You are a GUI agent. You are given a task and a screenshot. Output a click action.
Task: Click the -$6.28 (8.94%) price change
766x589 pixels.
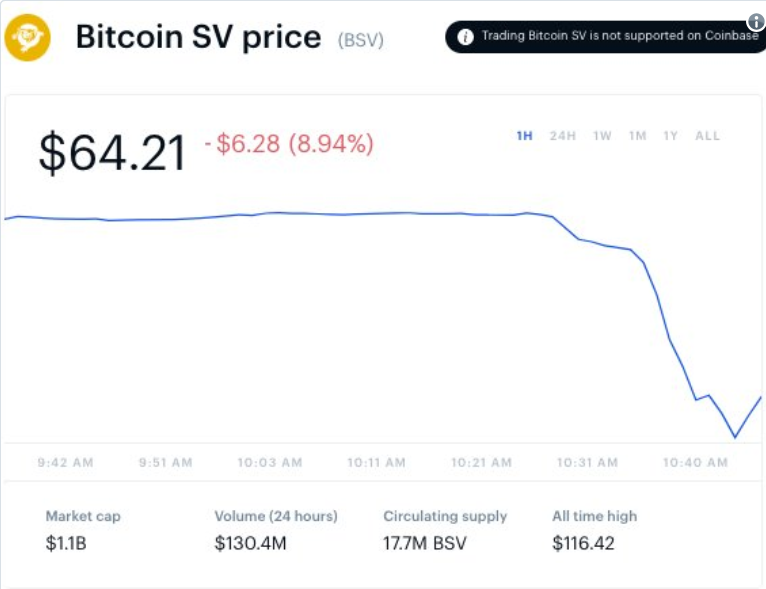pyautogui.click(x=289, y=144)
